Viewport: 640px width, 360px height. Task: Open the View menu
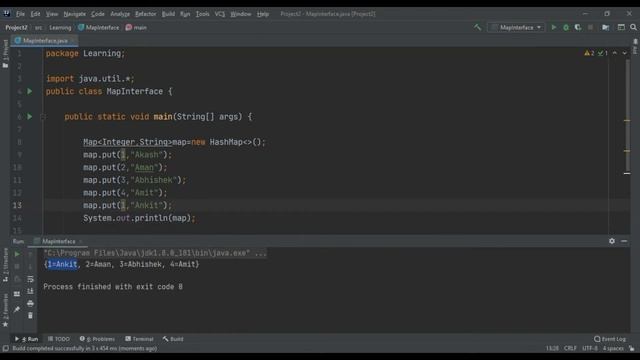click(x=51, y=14)
